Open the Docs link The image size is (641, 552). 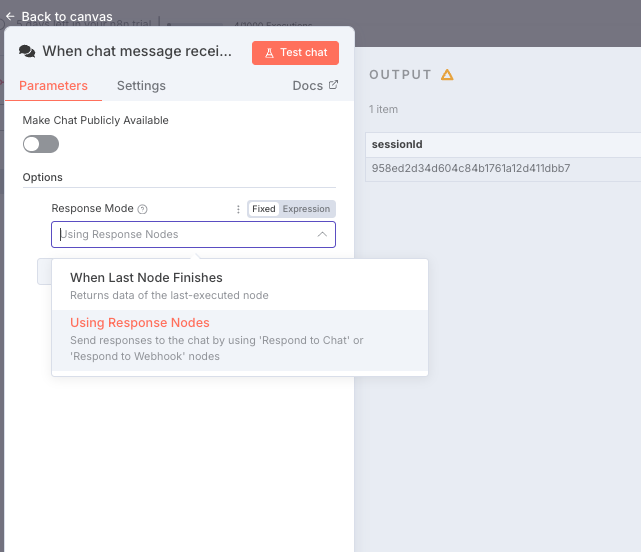point(307,86)
